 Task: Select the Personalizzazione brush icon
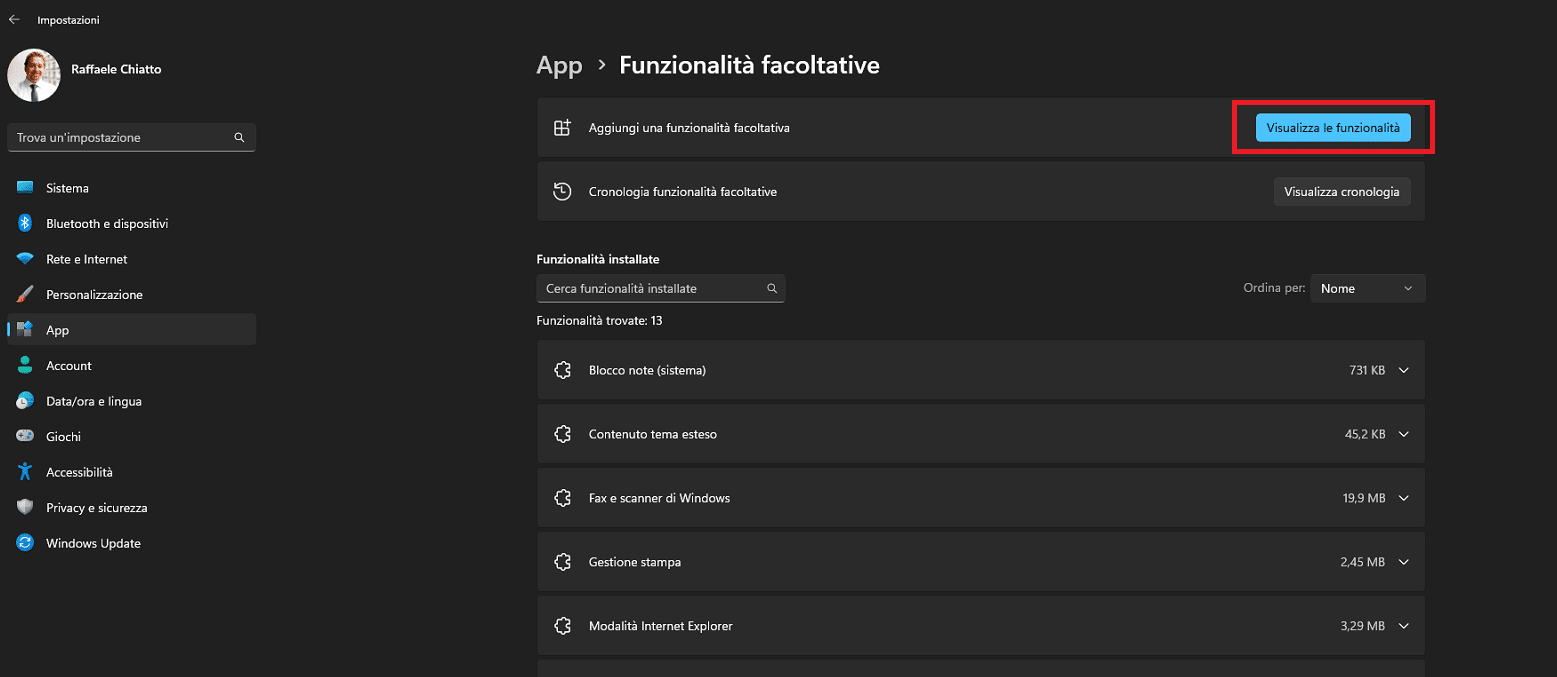pos(25,294)
